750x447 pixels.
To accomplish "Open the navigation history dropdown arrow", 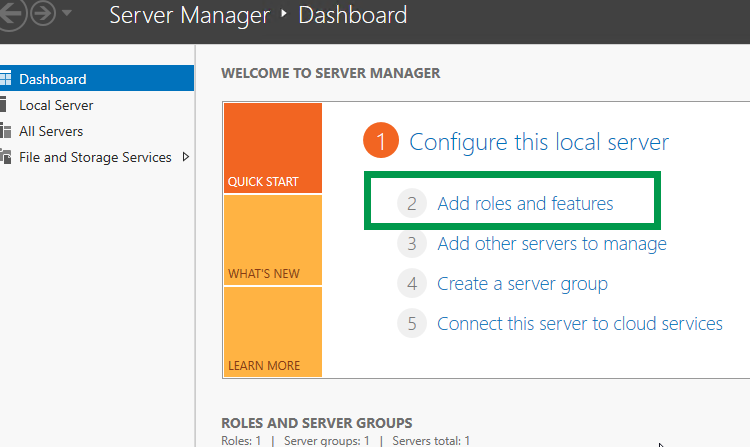I will click(x=67, y=15).
